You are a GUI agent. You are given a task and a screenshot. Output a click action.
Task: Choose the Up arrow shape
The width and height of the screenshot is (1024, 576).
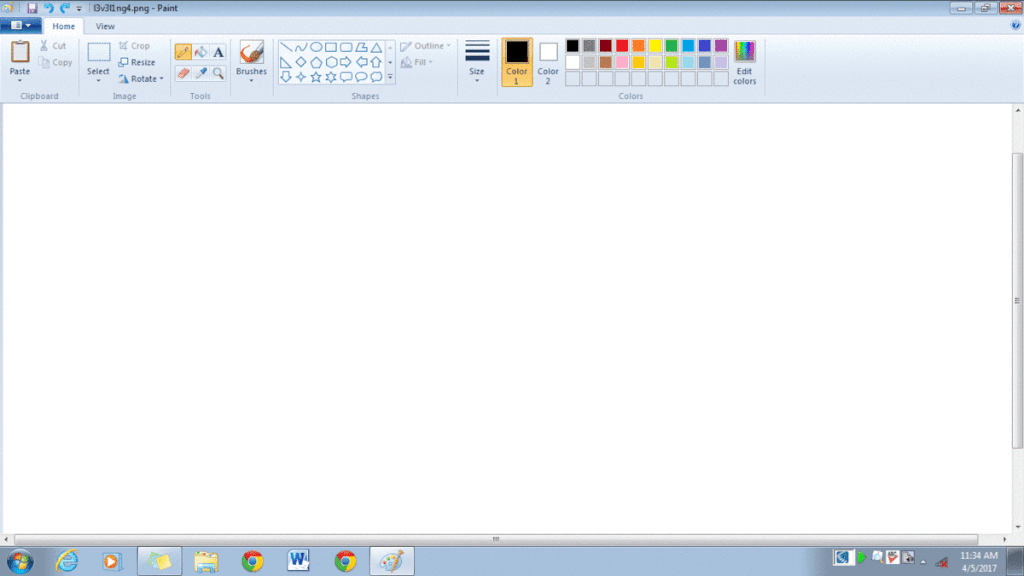376,62
